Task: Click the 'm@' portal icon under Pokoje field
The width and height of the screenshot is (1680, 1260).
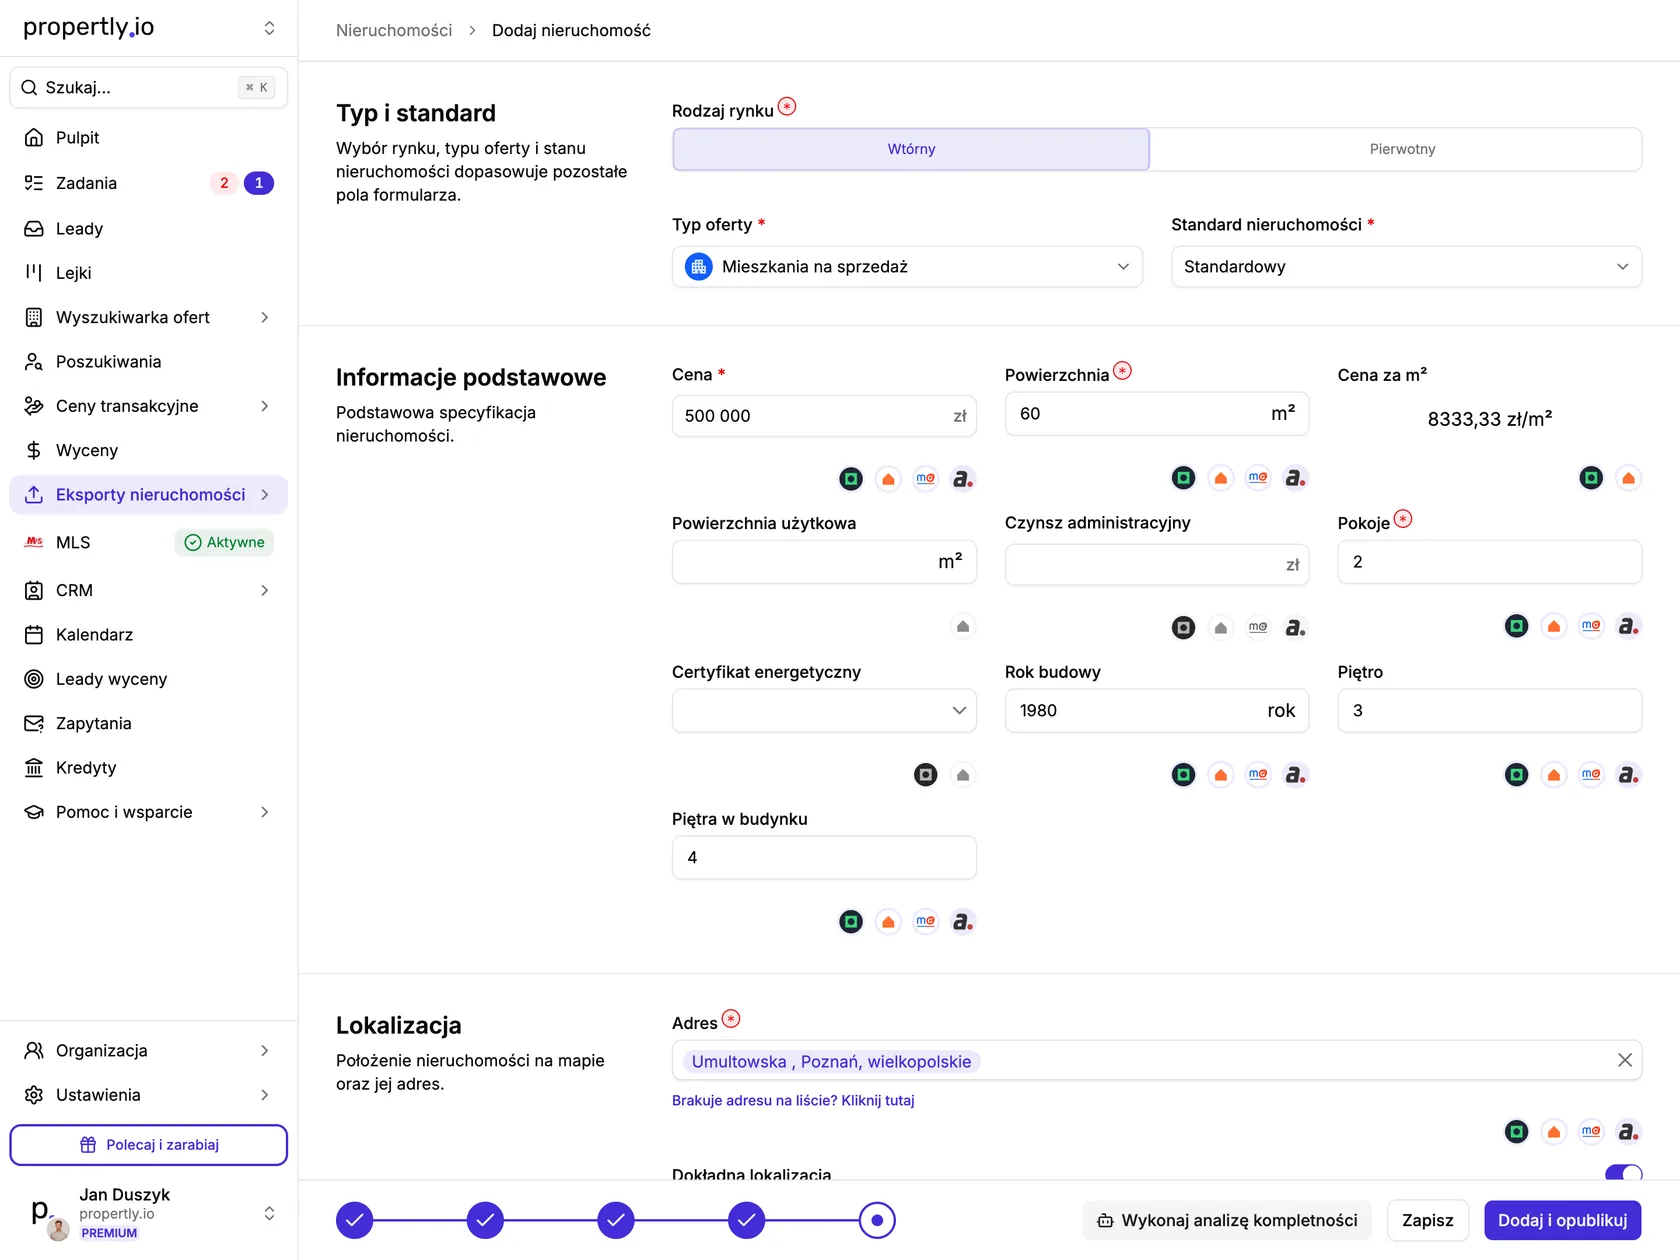Action: (x=1591, y=626)
